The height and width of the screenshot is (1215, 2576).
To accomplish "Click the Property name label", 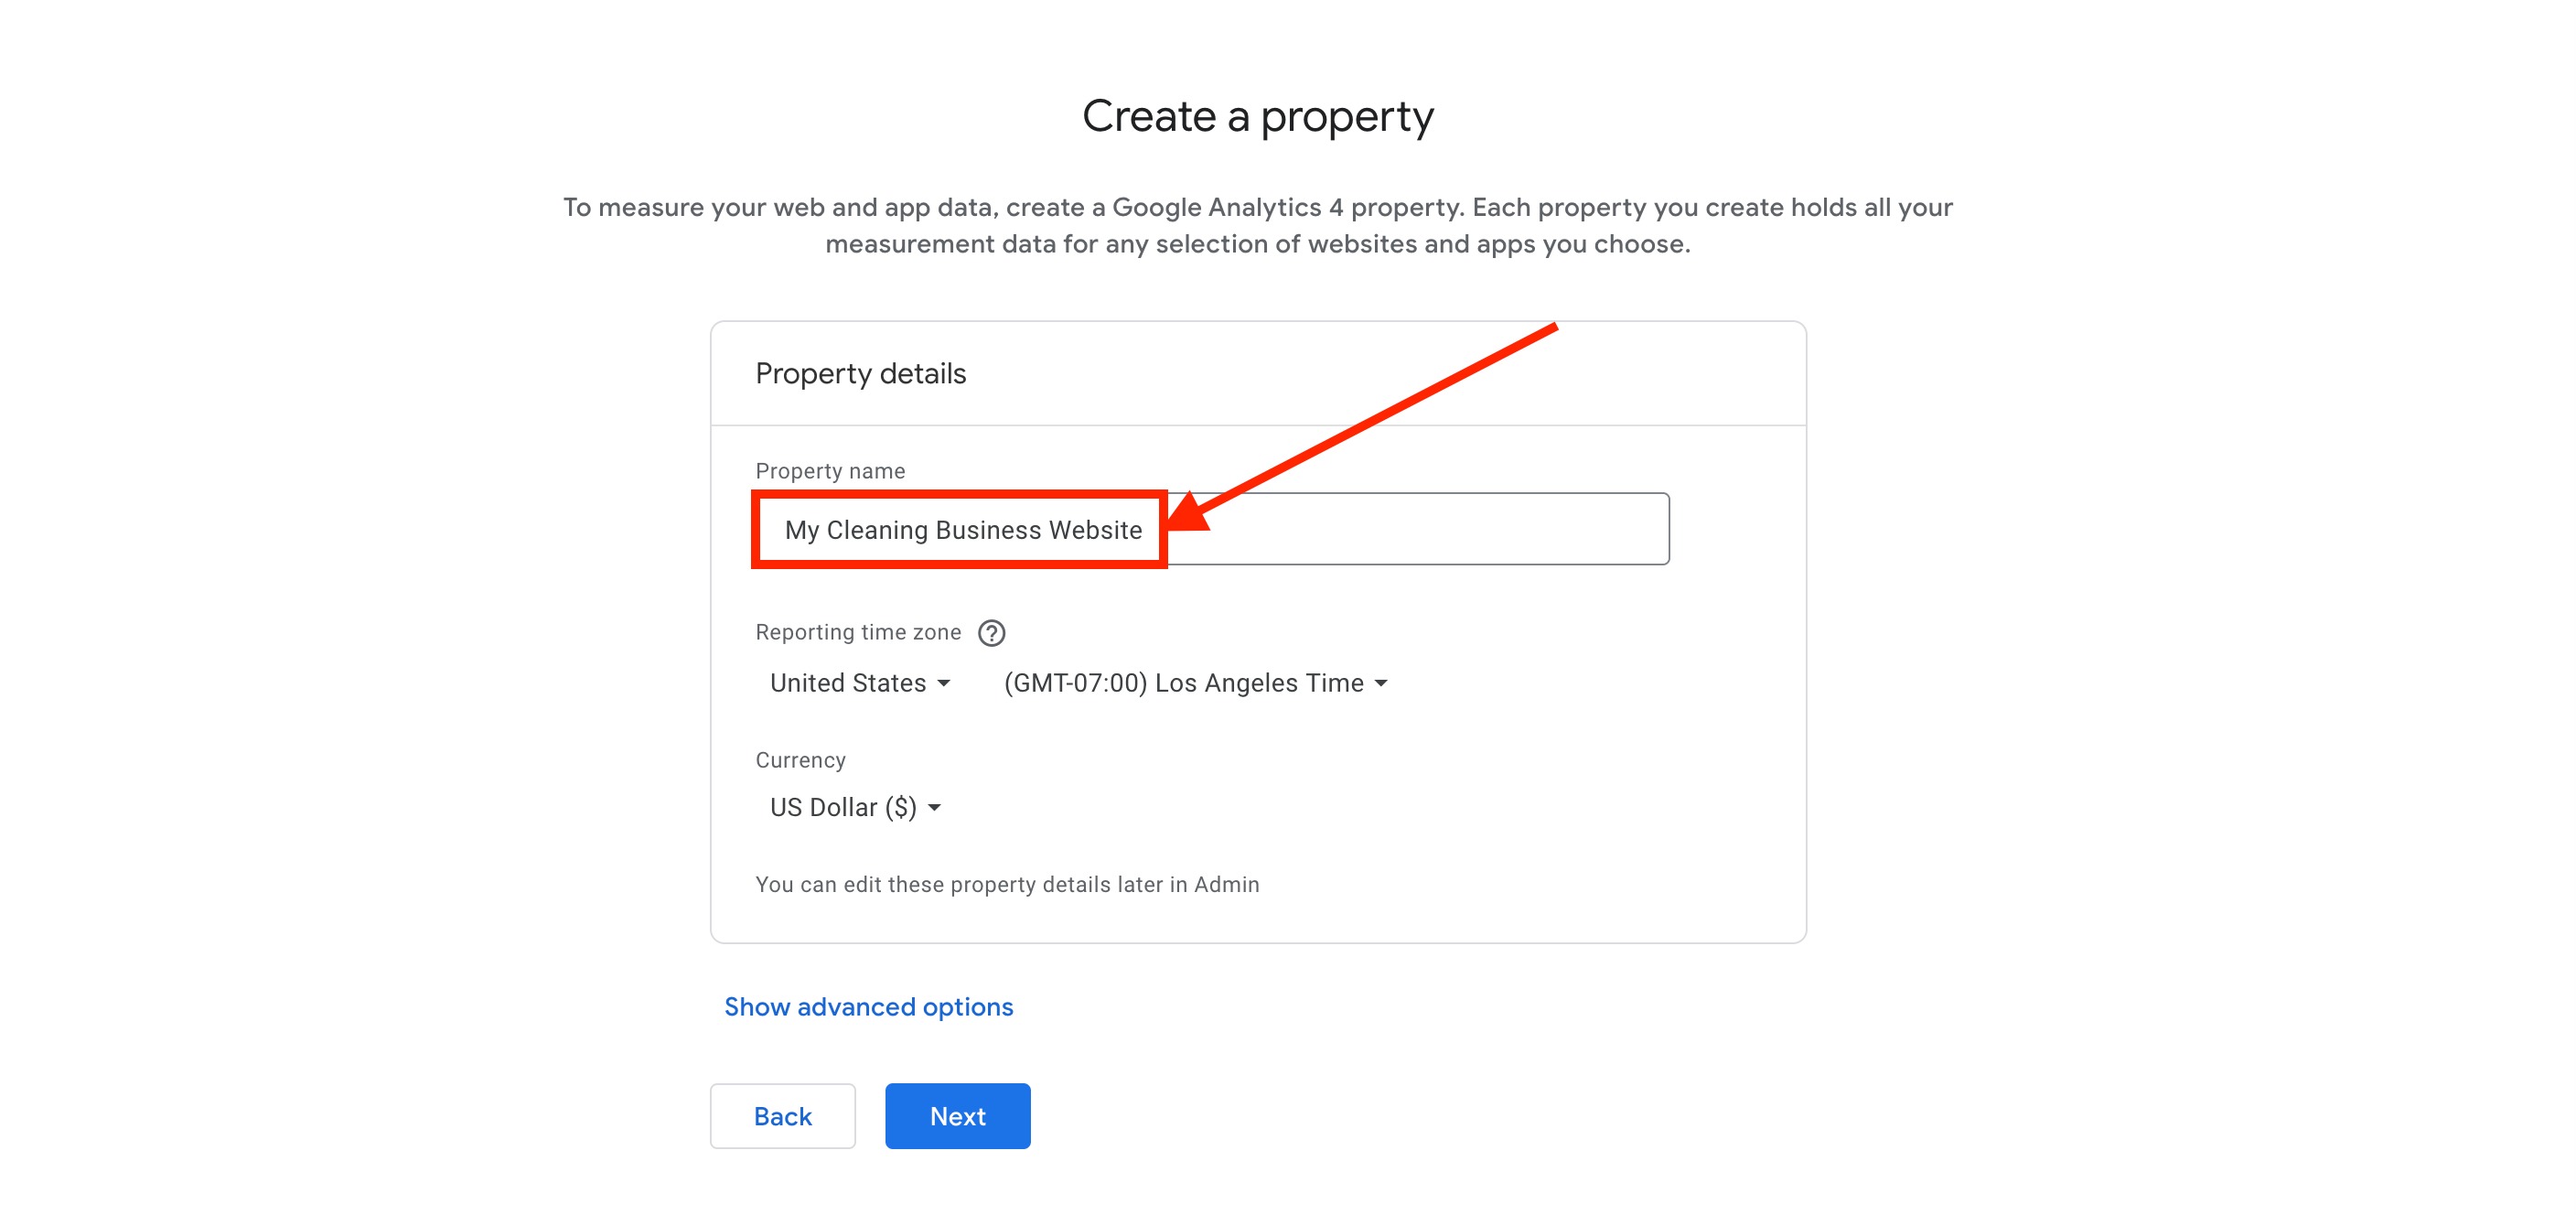I will click(830, 471).
